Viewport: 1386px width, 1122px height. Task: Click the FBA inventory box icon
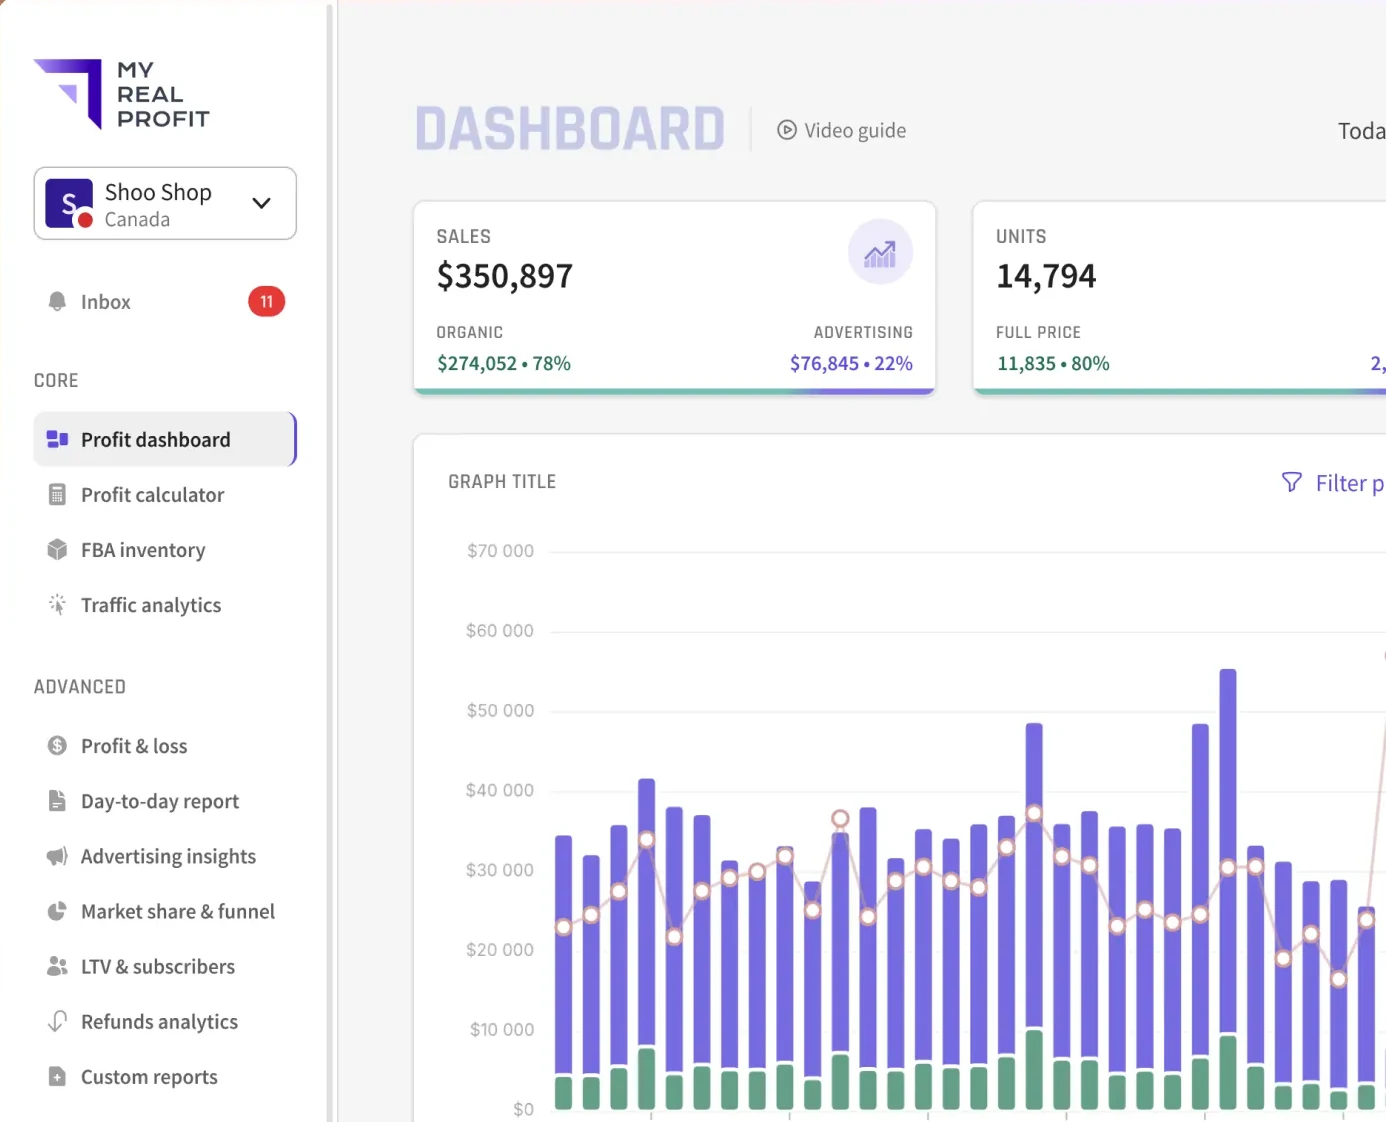click(x=57, y=549)
